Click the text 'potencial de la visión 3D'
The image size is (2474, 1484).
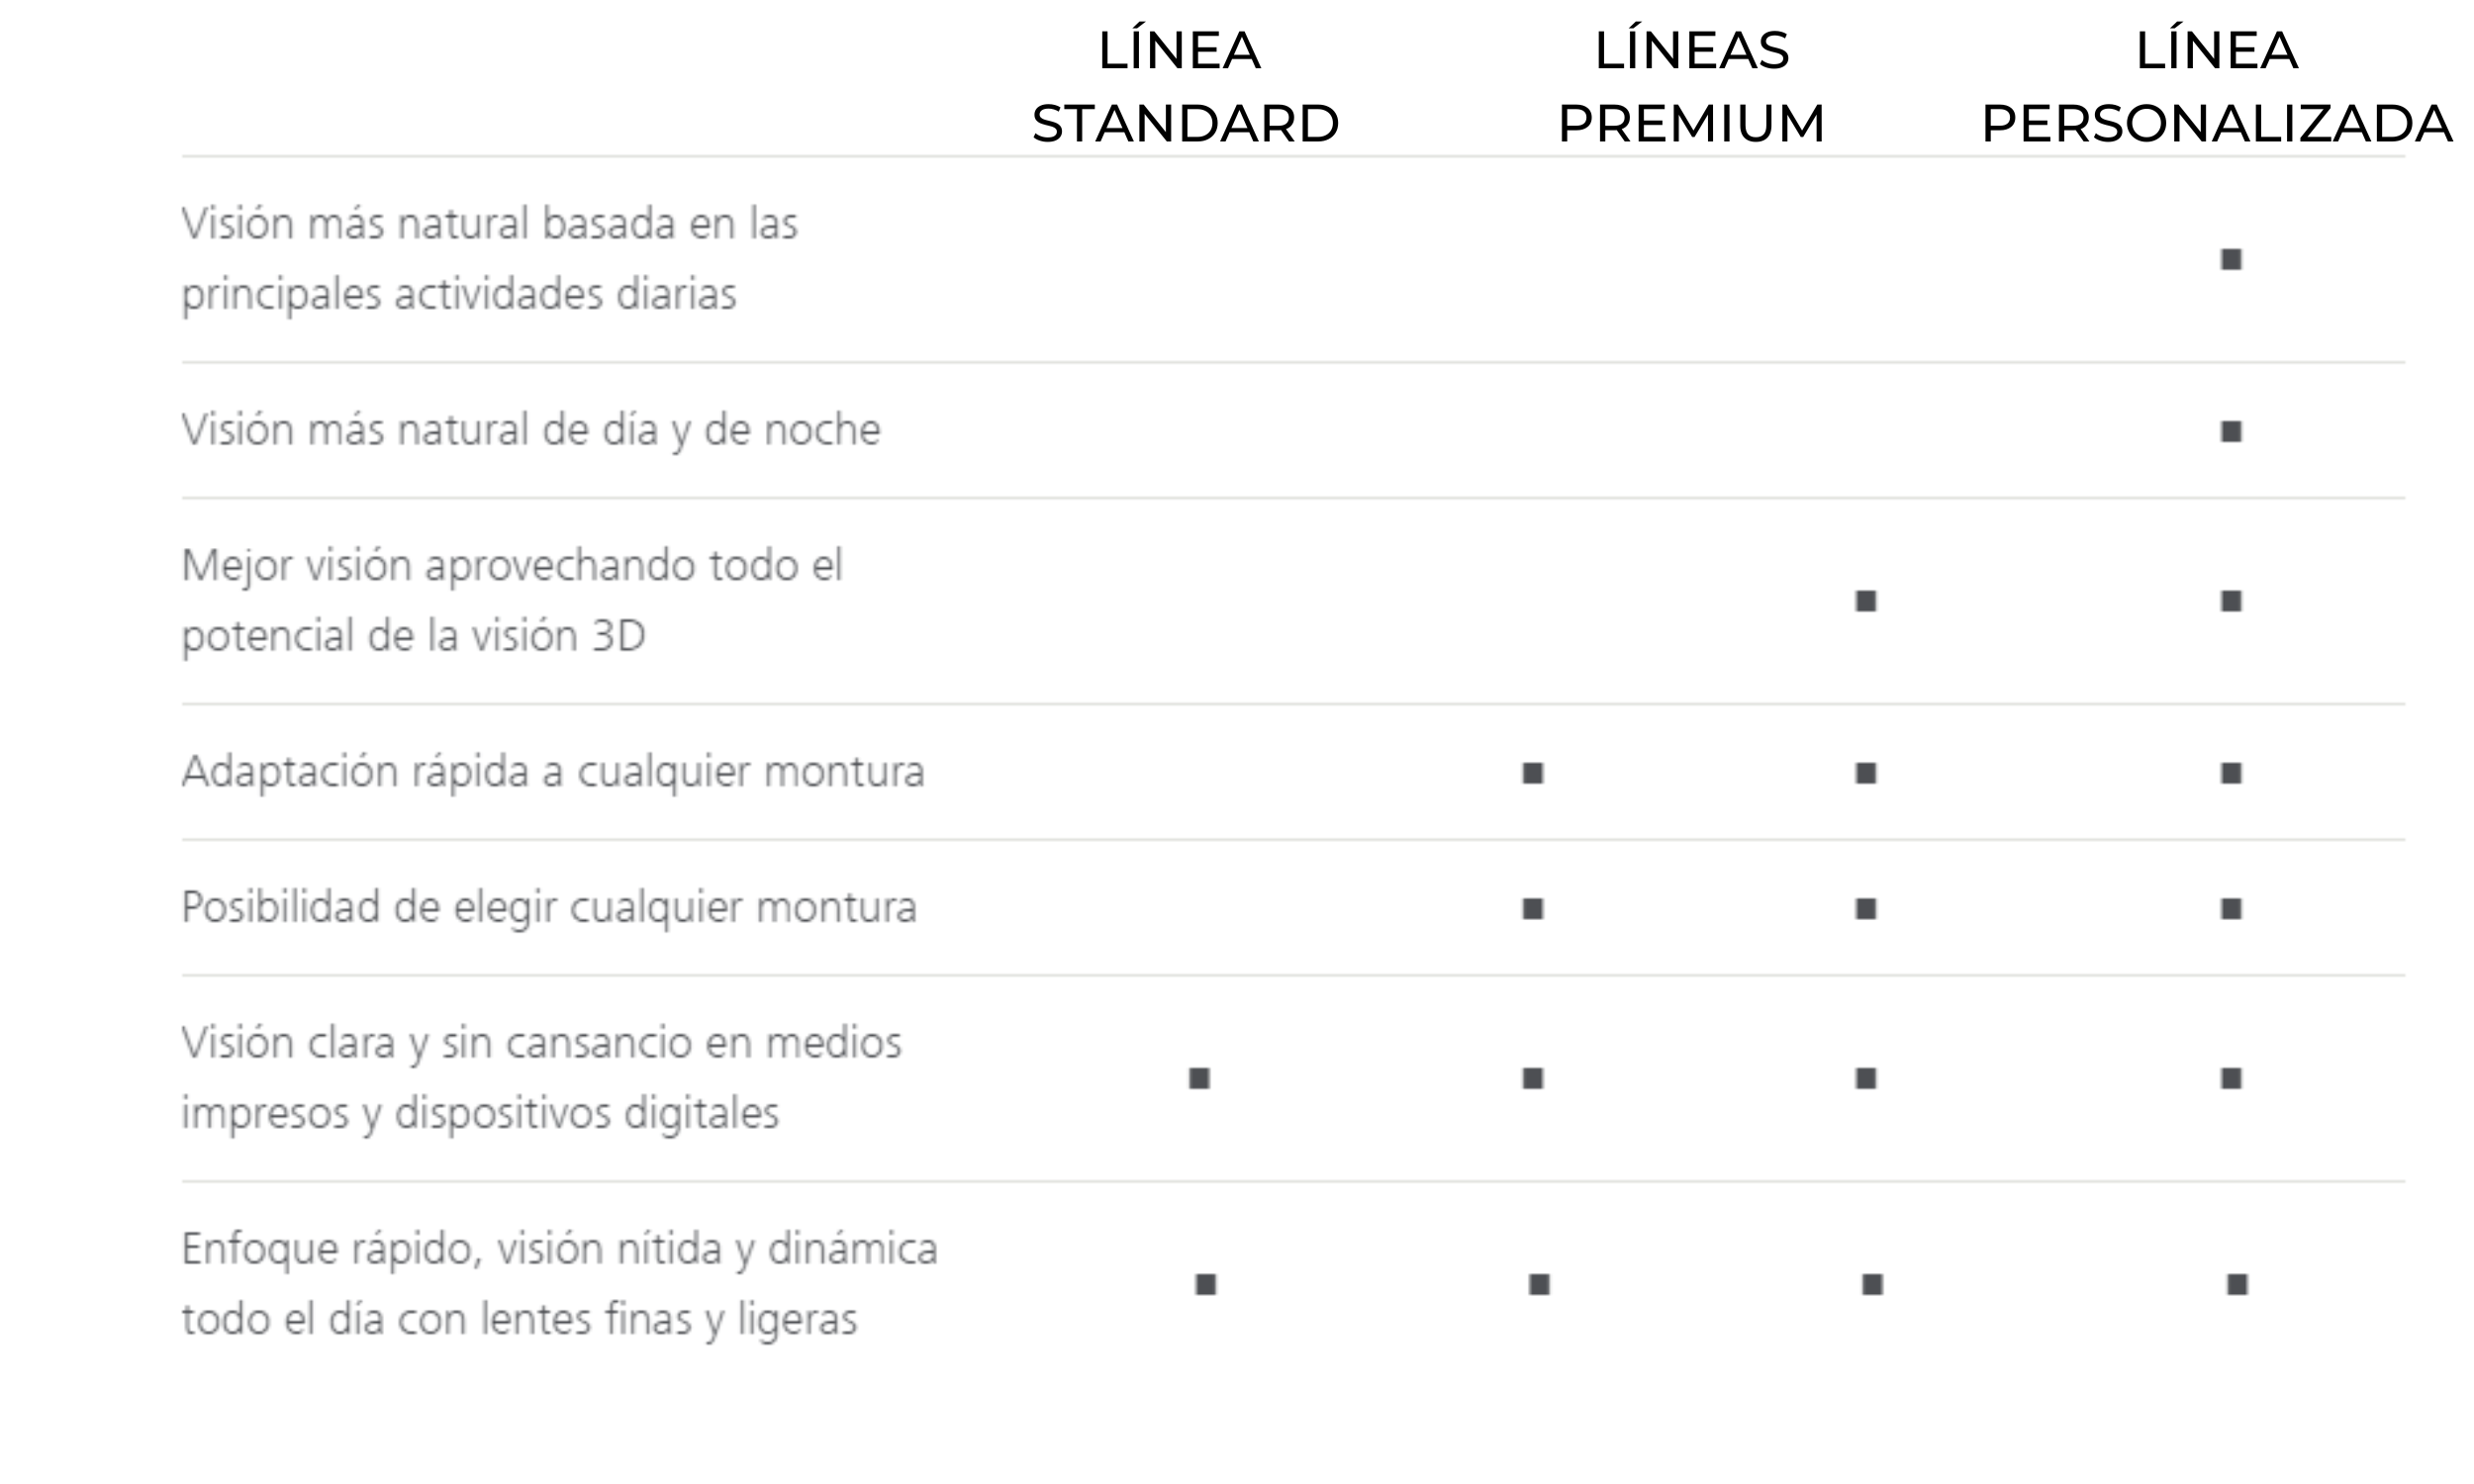tap(414, 636)
